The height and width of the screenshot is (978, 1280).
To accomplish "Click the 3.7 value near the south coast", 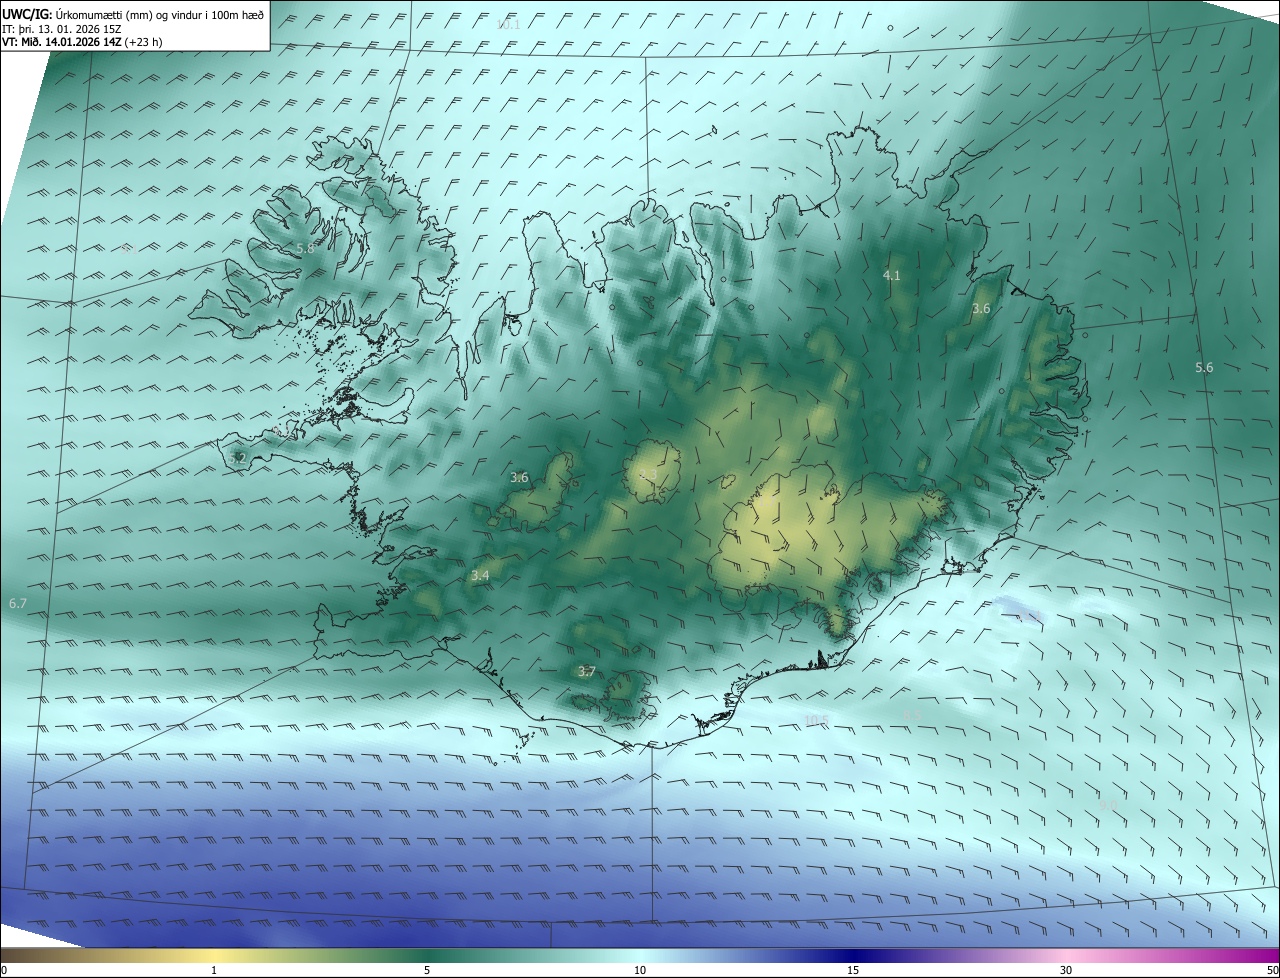I will click(x=586, y=672).
